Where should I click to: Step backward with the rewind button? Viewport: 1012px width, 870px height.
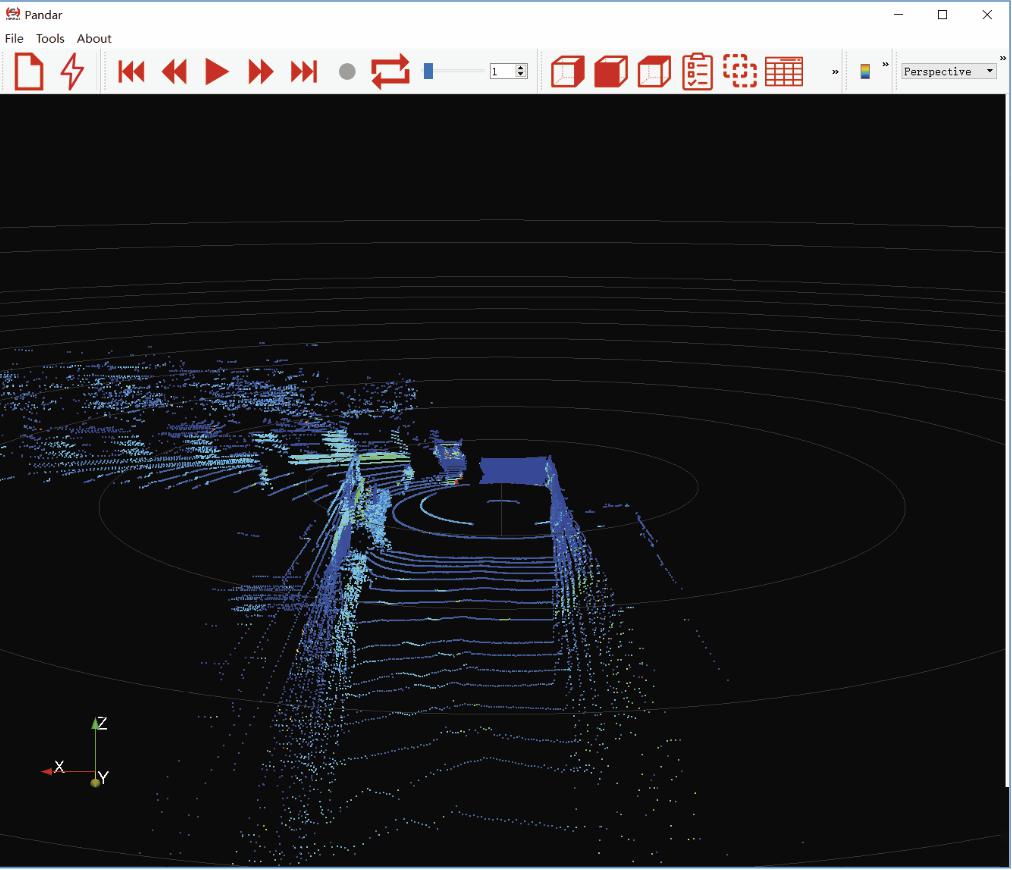174,71
